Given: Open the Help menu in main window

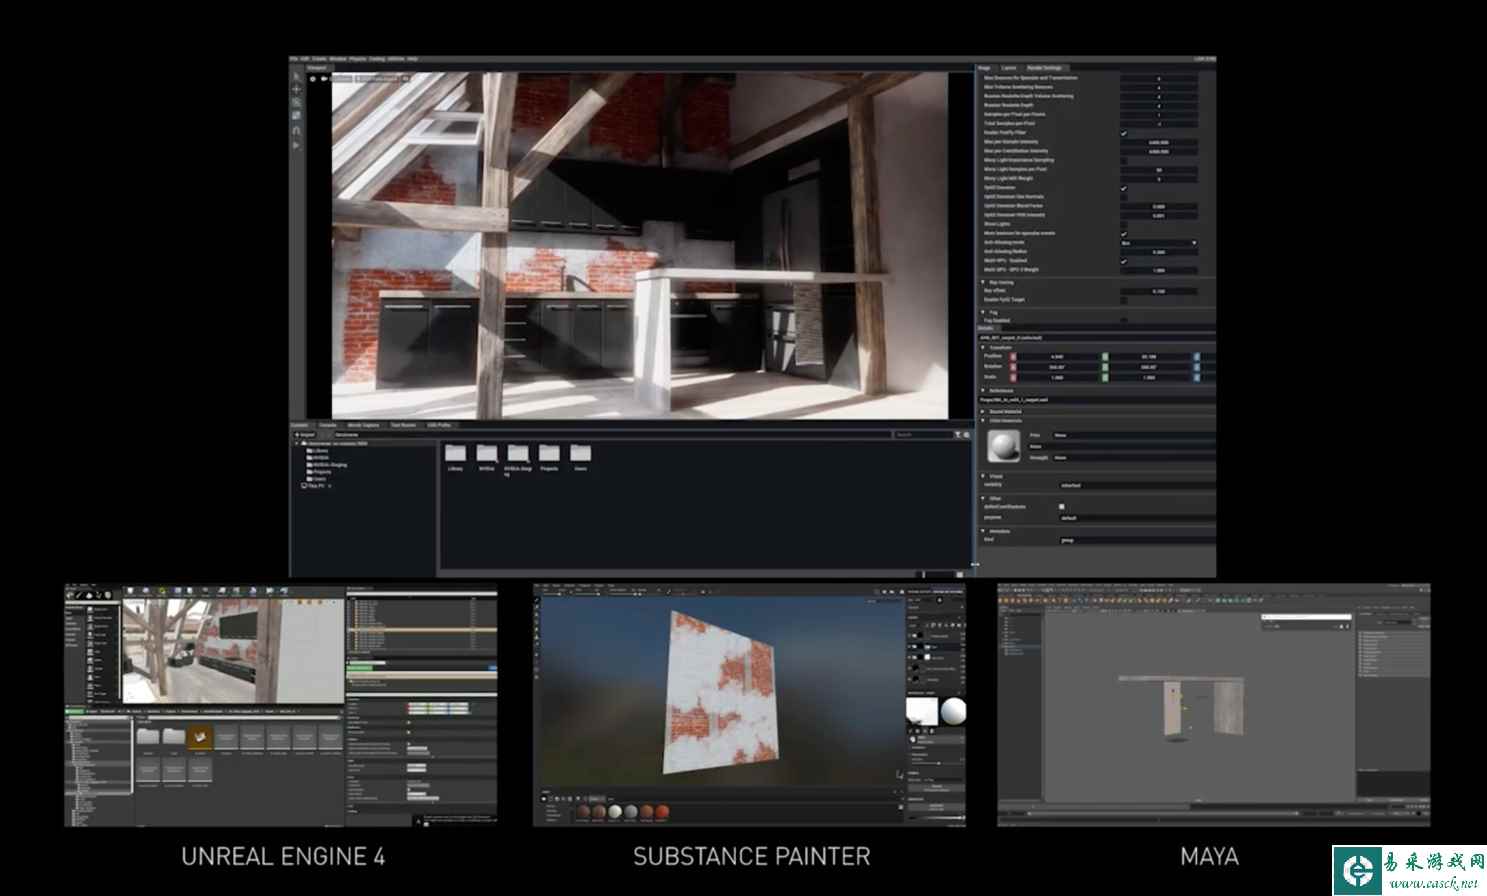Looking at the screenshot, I should click(x=412, y=59).
